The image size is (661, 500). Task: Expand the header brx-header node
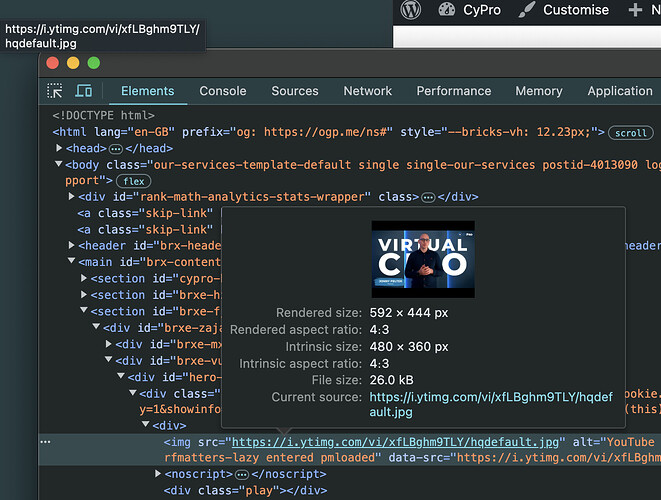[71, 246]
